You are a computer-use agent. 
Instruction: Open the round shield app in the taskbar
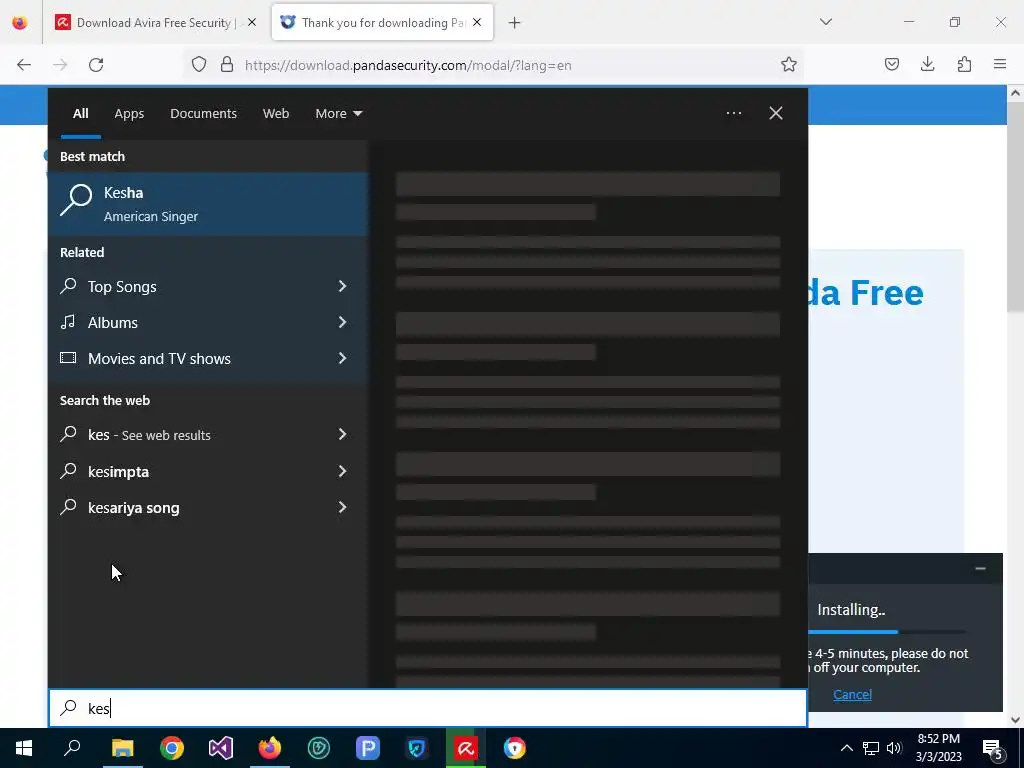[x=515, y=748]
